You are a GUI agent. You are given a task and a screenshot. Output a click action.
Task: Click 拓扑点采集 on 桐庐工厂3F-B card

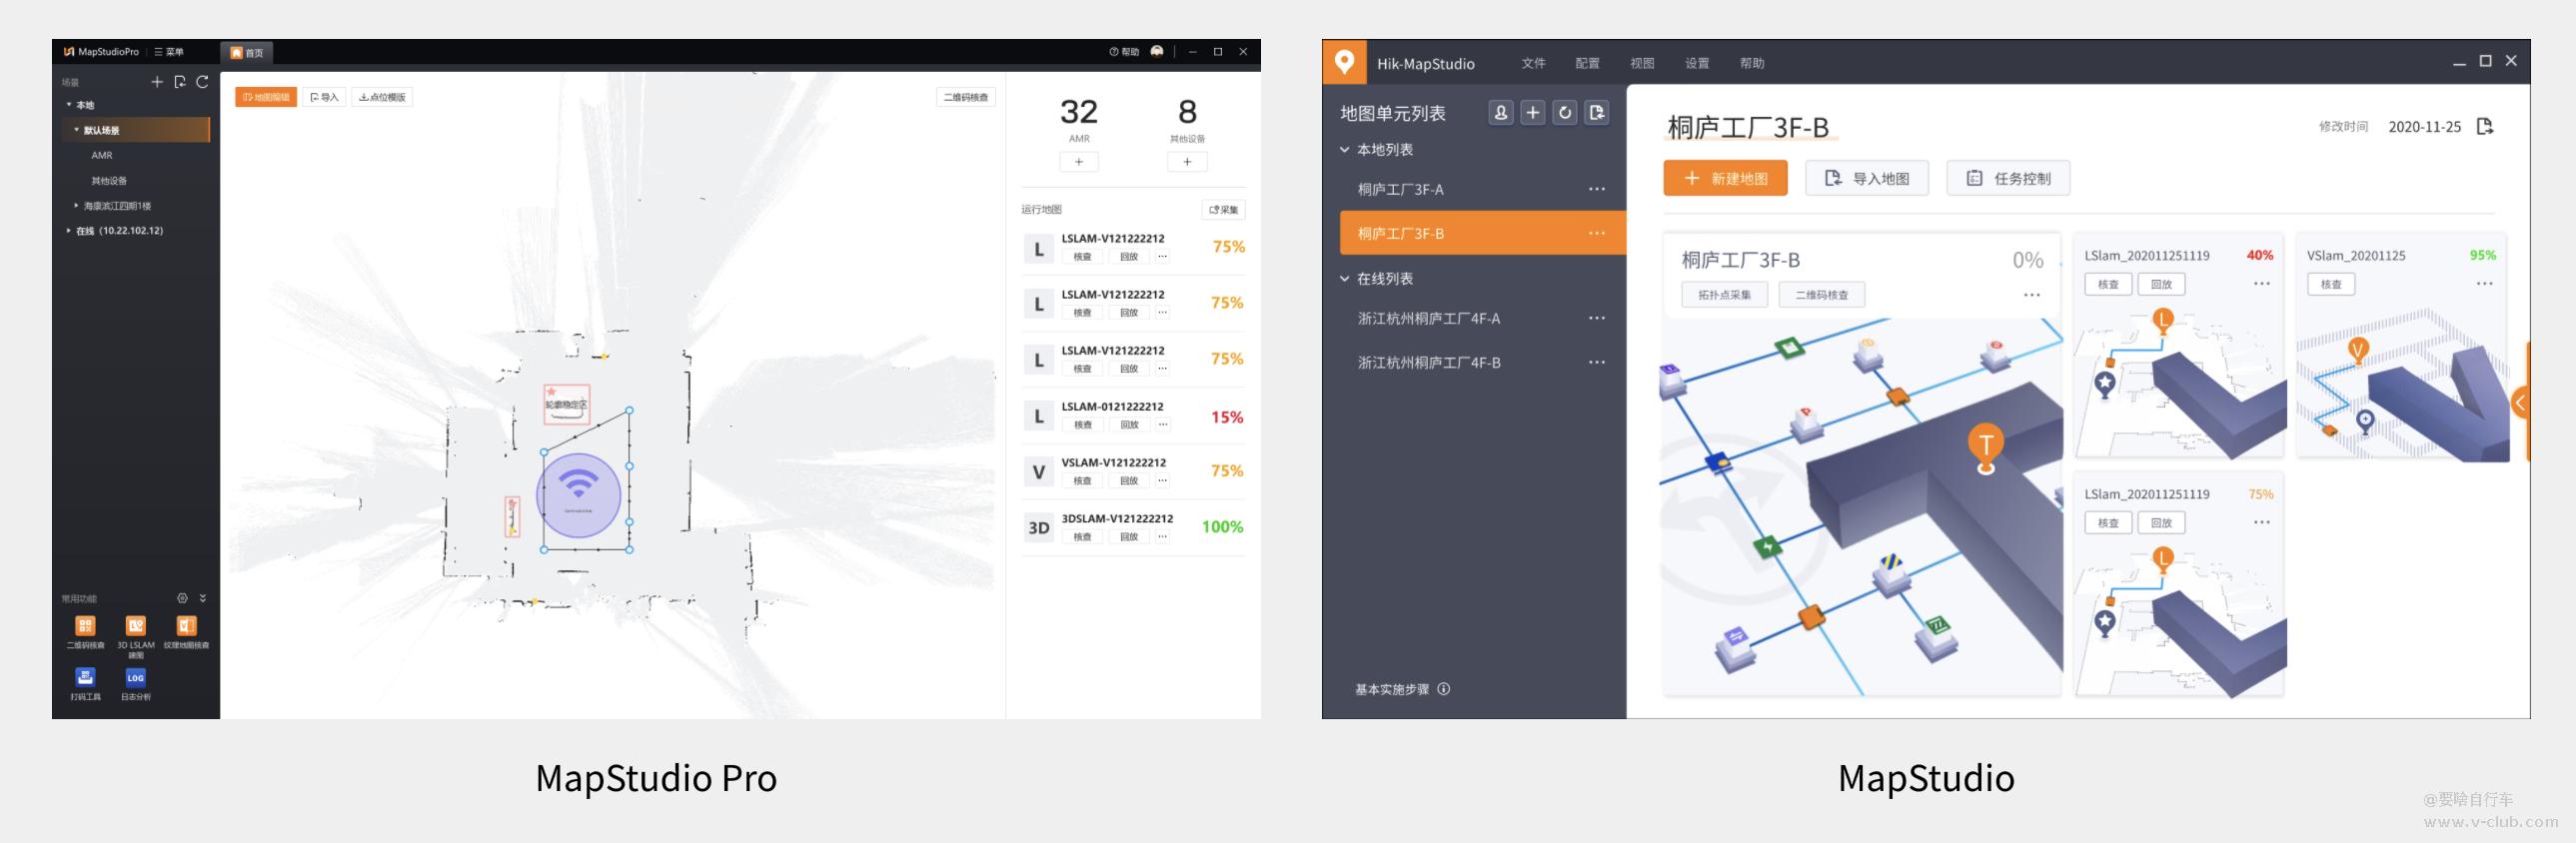[1724, 295]
